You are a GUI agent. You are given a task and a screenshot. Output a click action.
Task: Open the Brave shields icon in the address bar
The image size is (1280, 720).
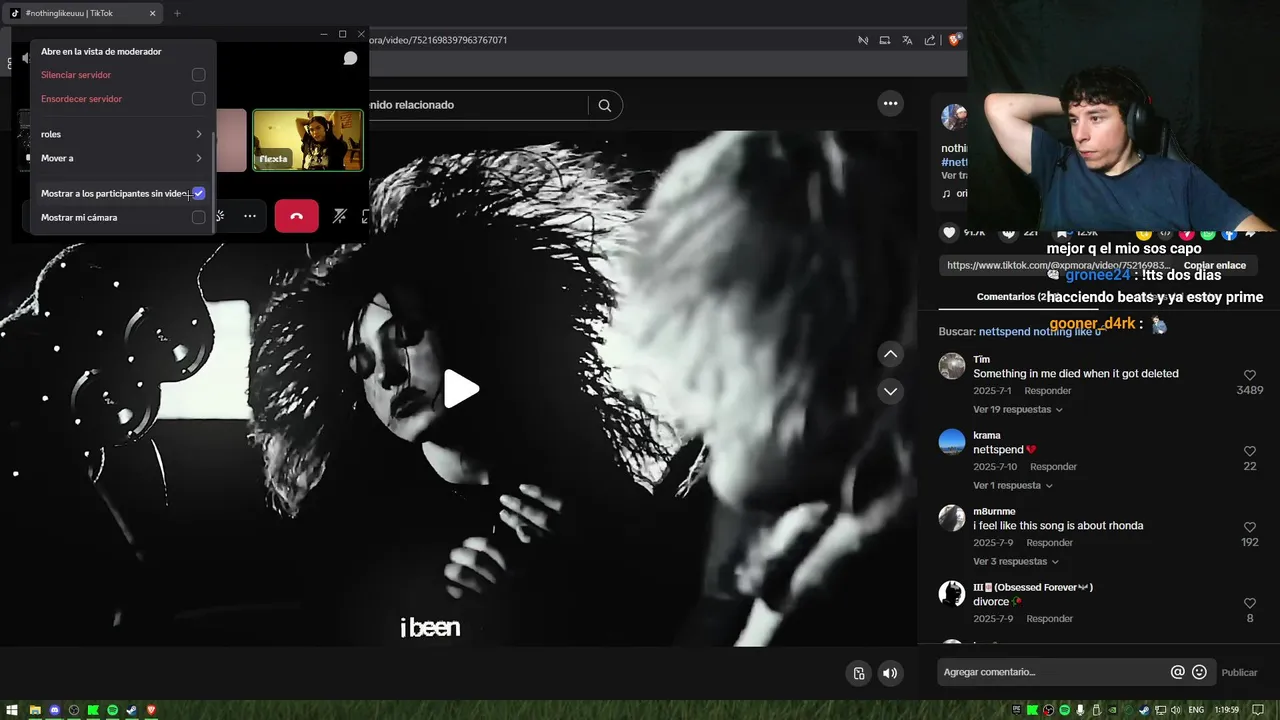[x=954, y=40]
